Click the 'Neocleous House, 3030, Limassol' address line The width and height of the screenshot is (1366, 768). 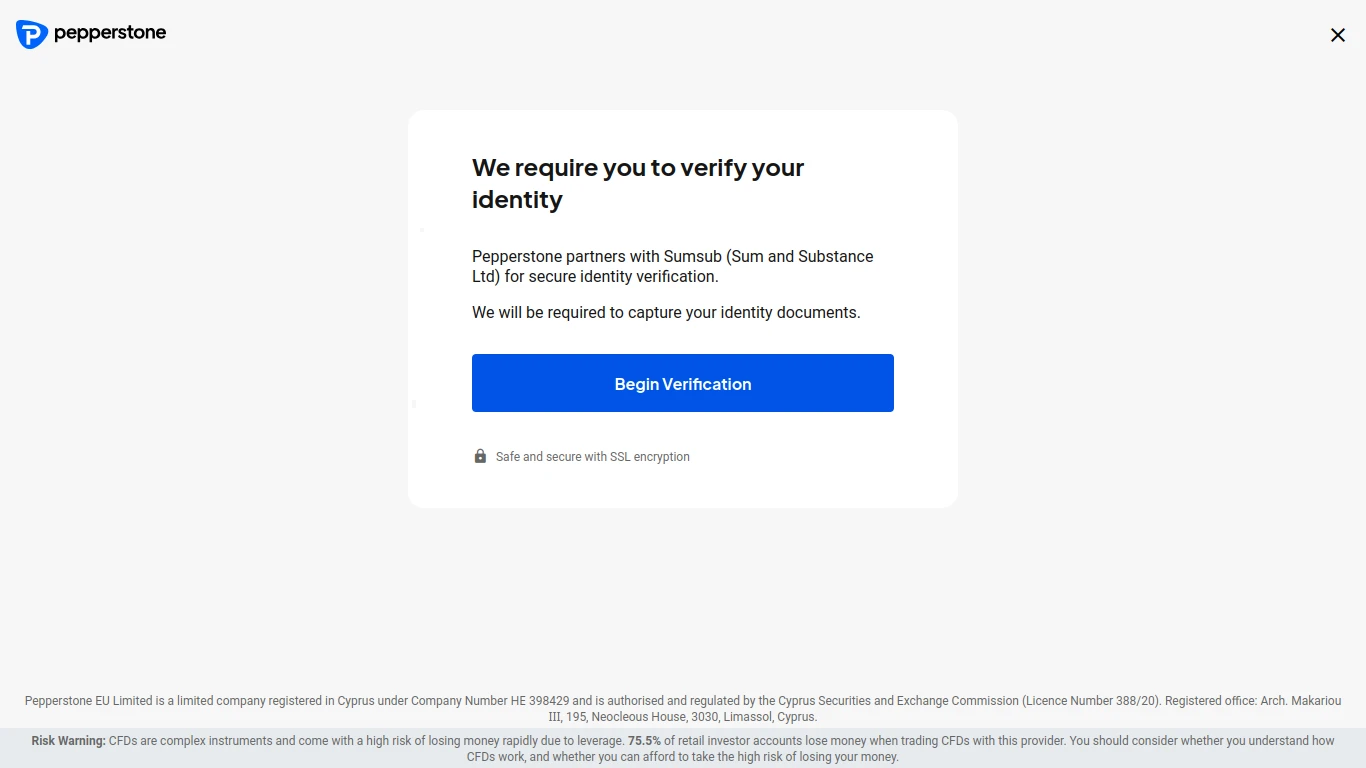(681, 717)
